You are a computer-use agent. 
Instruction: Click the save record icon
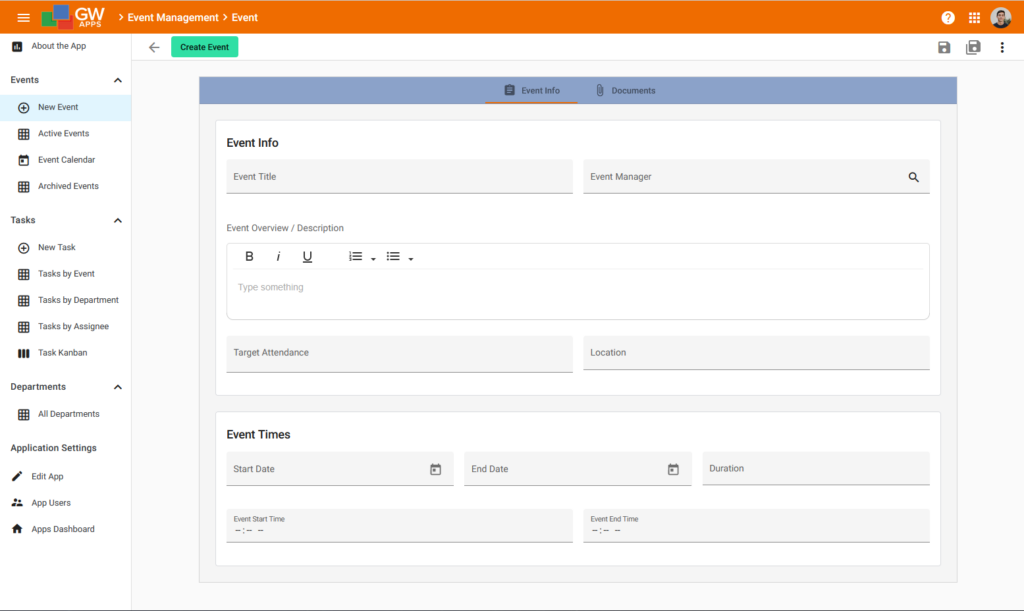click(x=944, y=47)
